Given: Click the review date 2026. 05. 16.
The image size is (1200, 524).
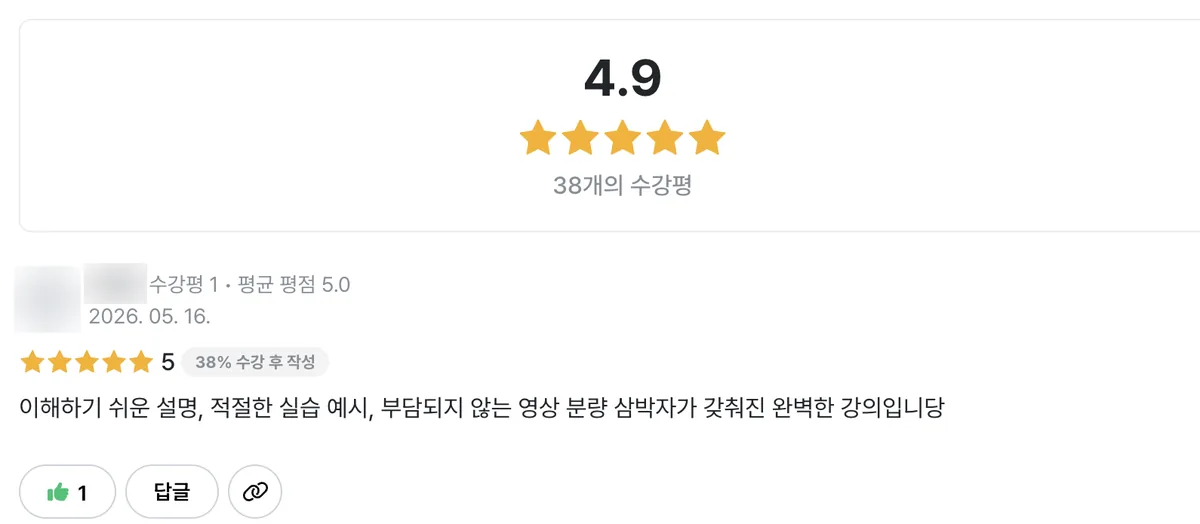Looking at the screenshot, I should (149, 316).
